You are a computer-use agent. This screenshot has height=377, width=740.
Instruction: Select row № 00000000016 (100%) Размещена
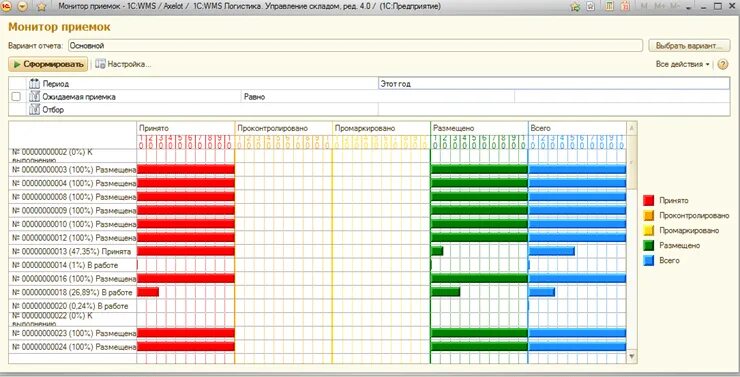[74, 278]
